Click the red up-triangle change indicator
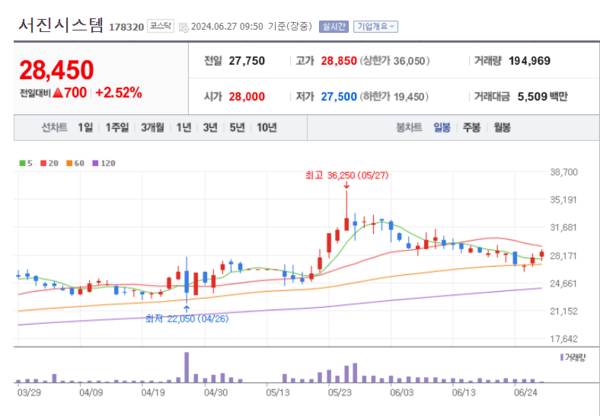This screenshot has height=416, width=600. pos(57,93)
